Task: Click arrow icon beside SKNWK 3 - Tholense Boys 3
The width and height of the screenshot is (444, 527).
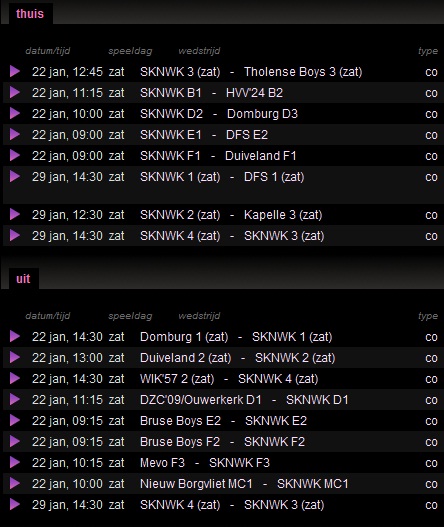Action: point(15,71)
